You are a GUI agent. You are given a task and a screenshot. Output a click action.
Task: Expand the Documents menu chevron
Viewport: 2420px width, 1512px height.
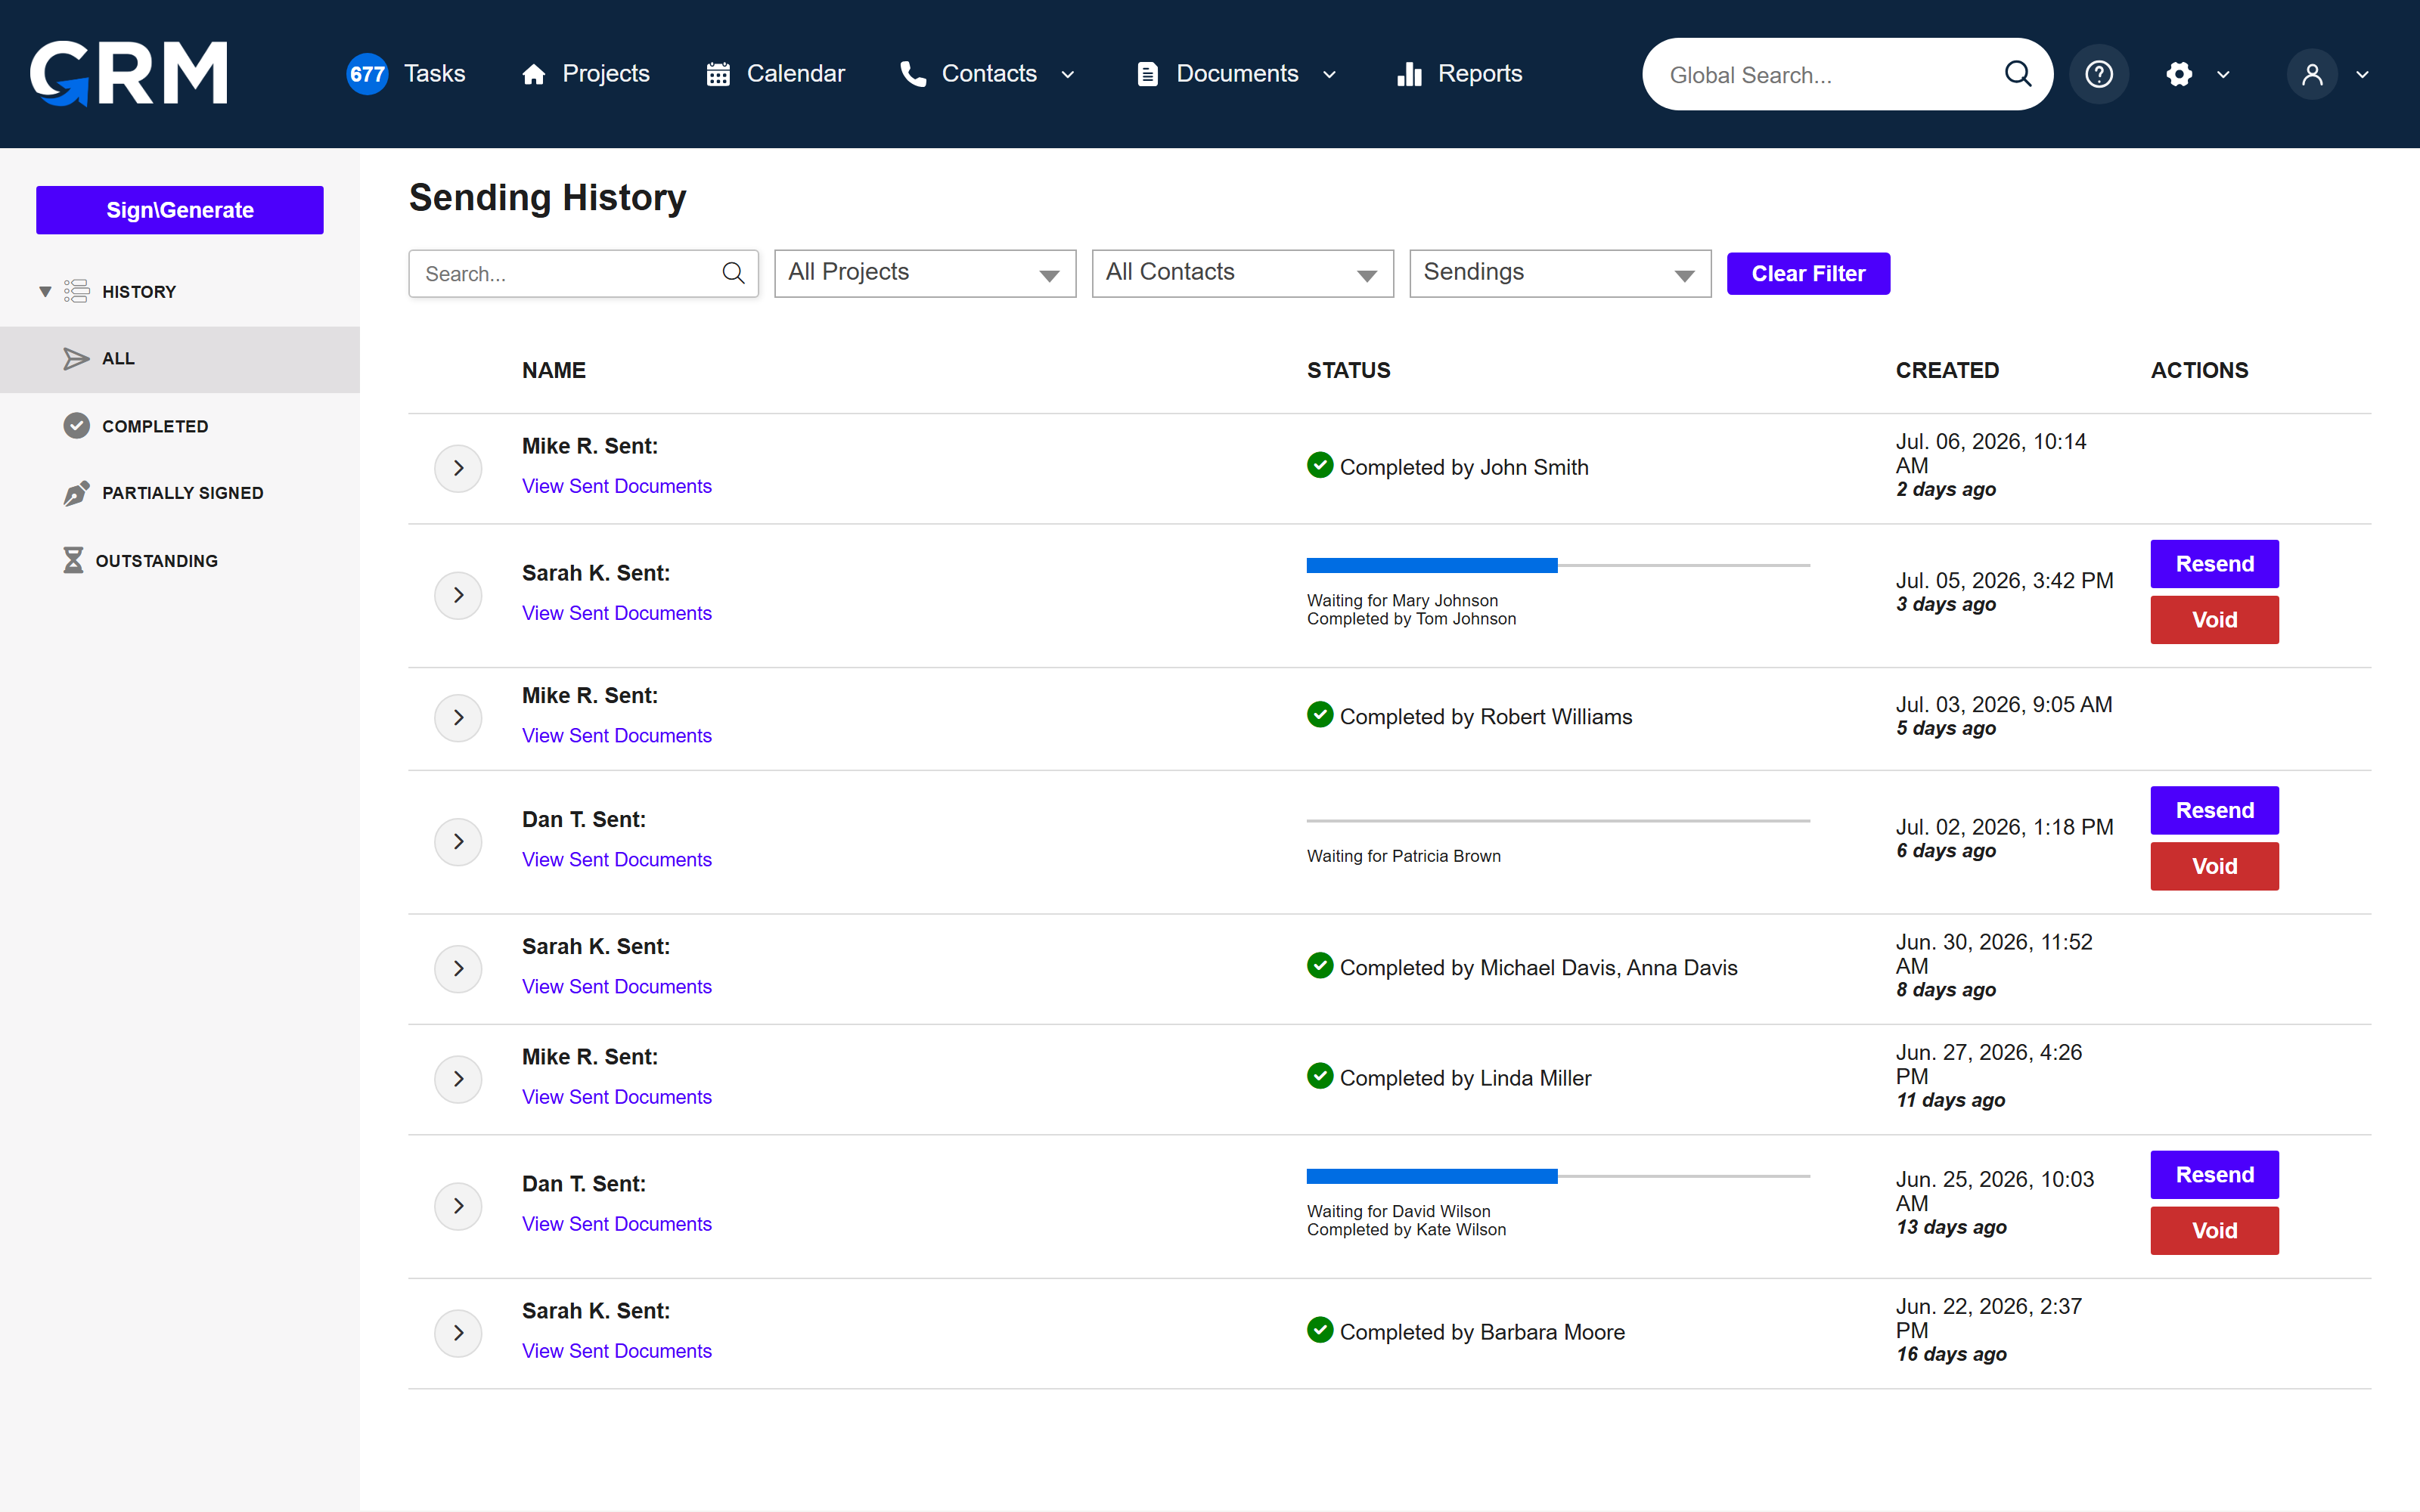click(1329, 75)
